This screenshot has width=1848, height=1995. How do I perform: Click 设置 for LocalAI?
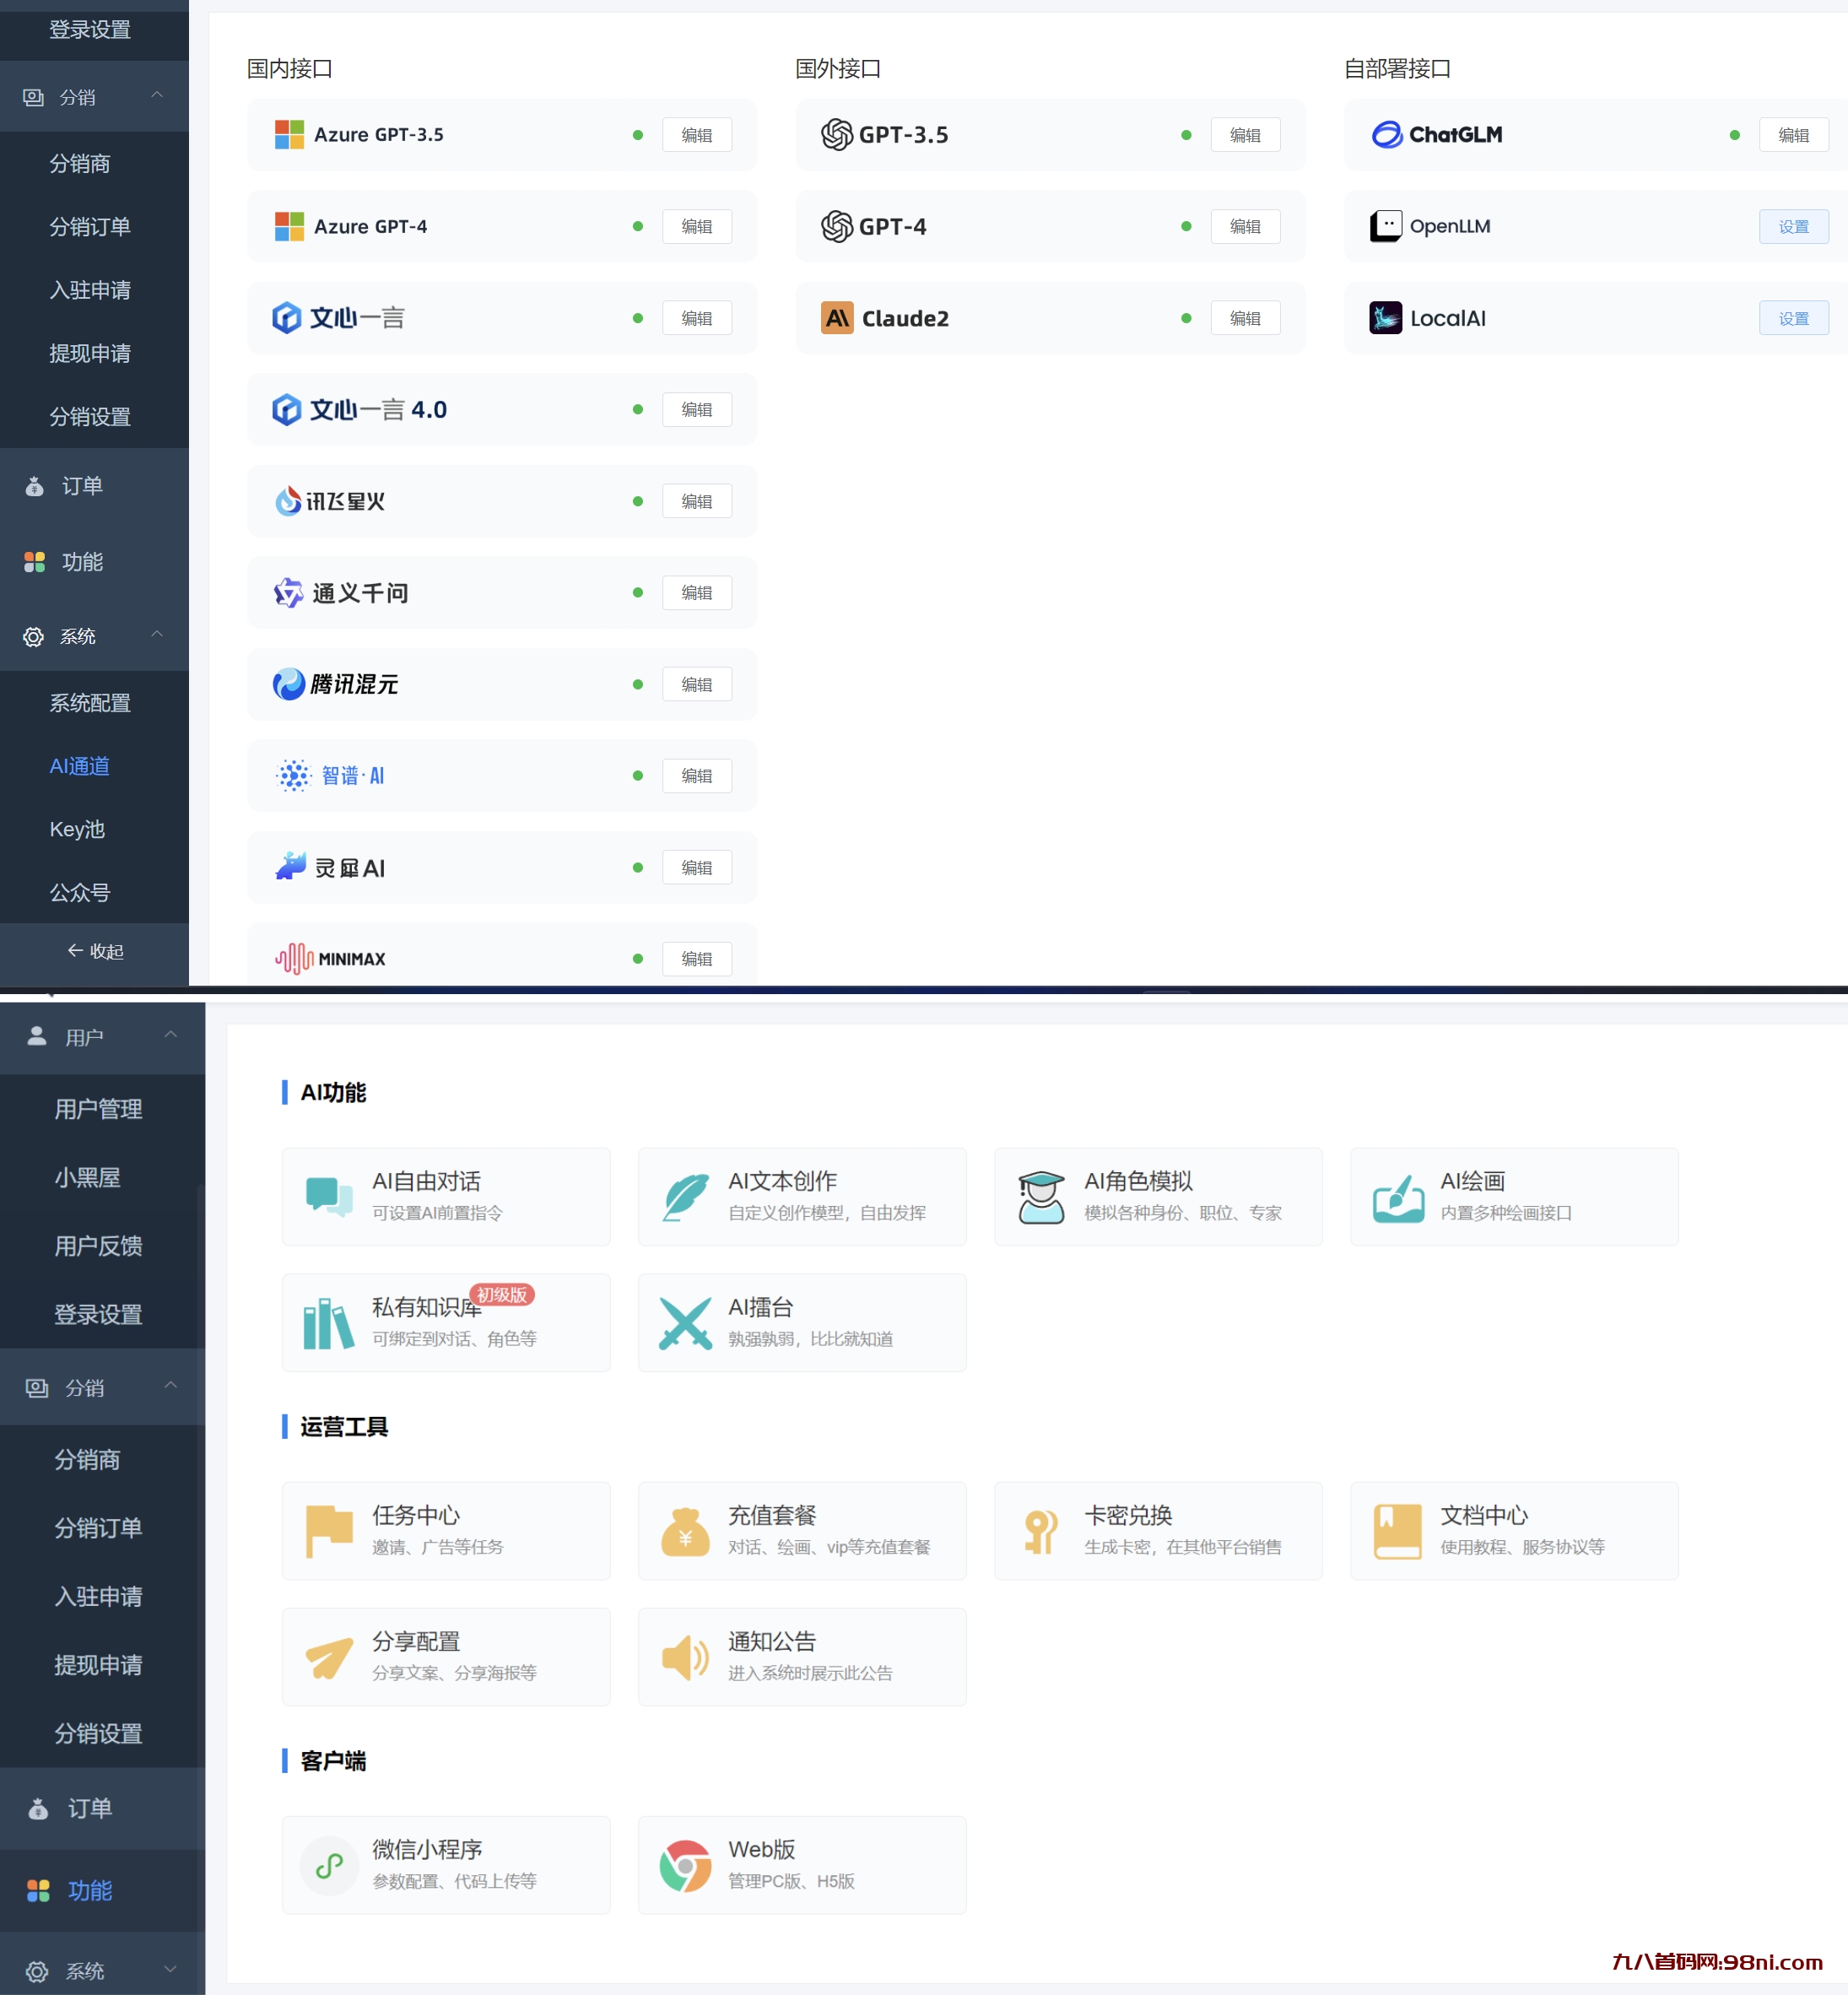[1793, 318]
